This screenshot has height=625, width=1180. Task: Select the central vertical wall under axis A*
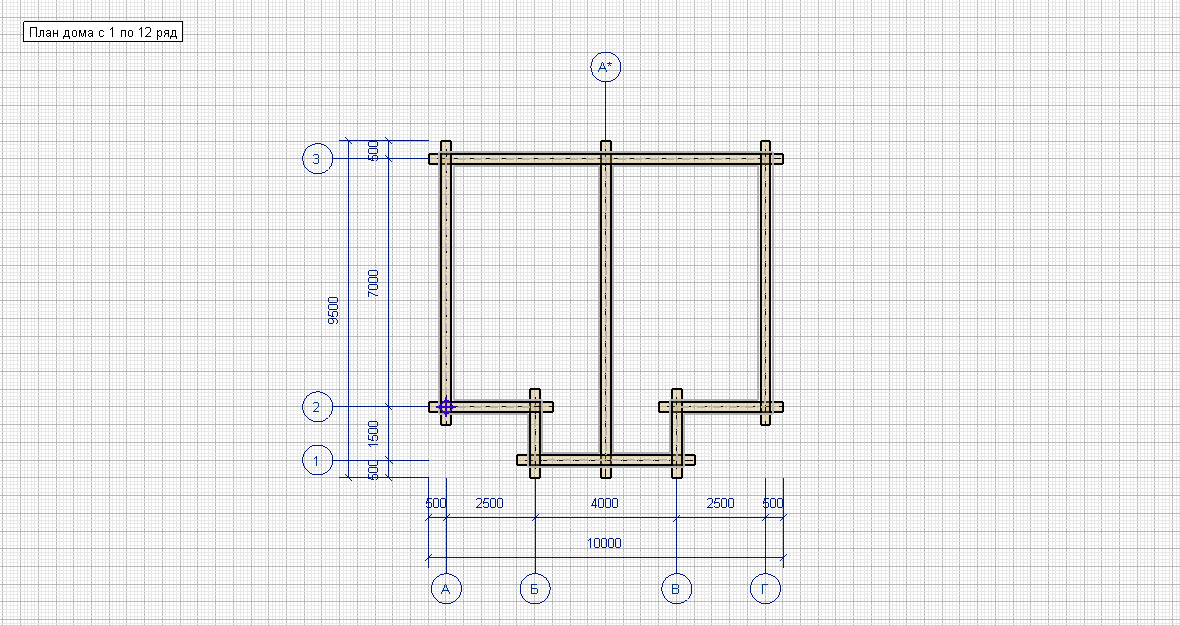click(605, 300)
